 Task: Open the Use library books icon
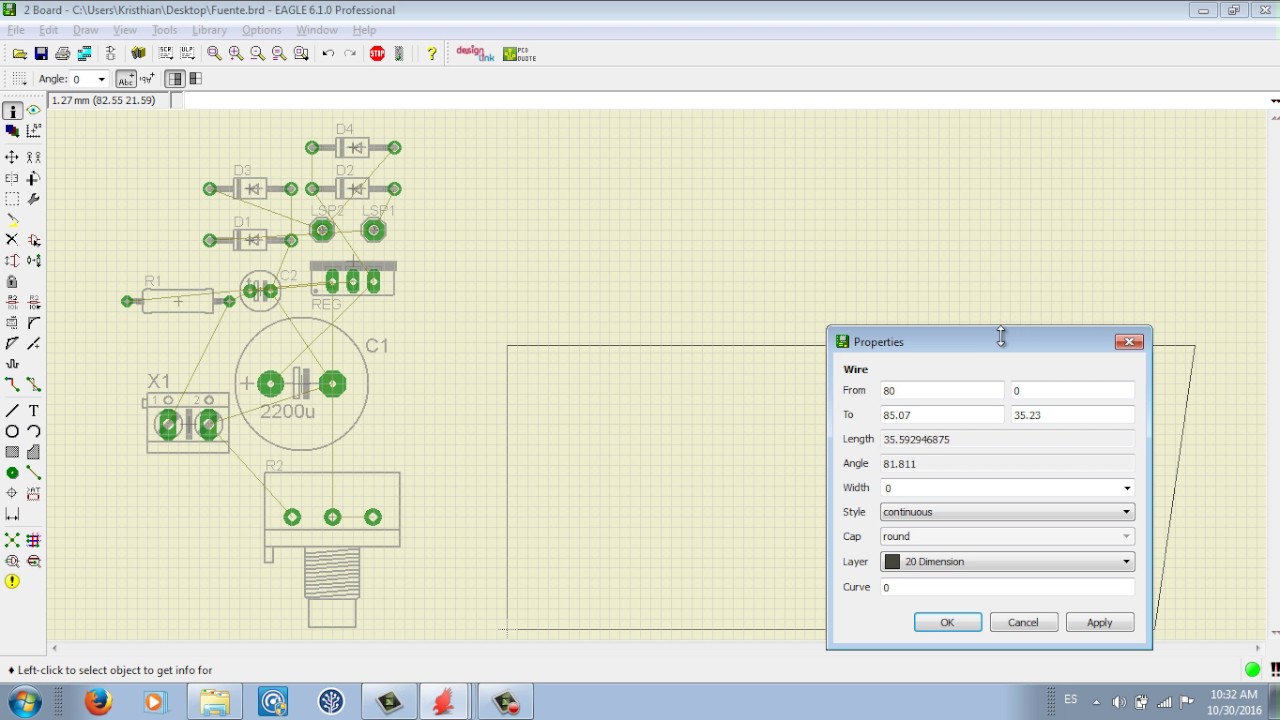click(x=138, y=53)
